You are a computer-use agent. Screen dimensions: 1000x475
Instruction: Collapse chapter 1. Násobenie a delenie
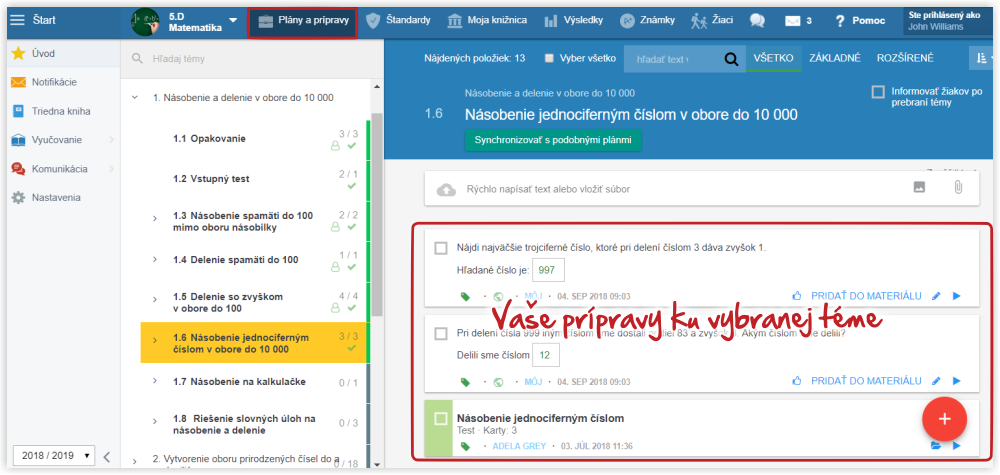135,98
